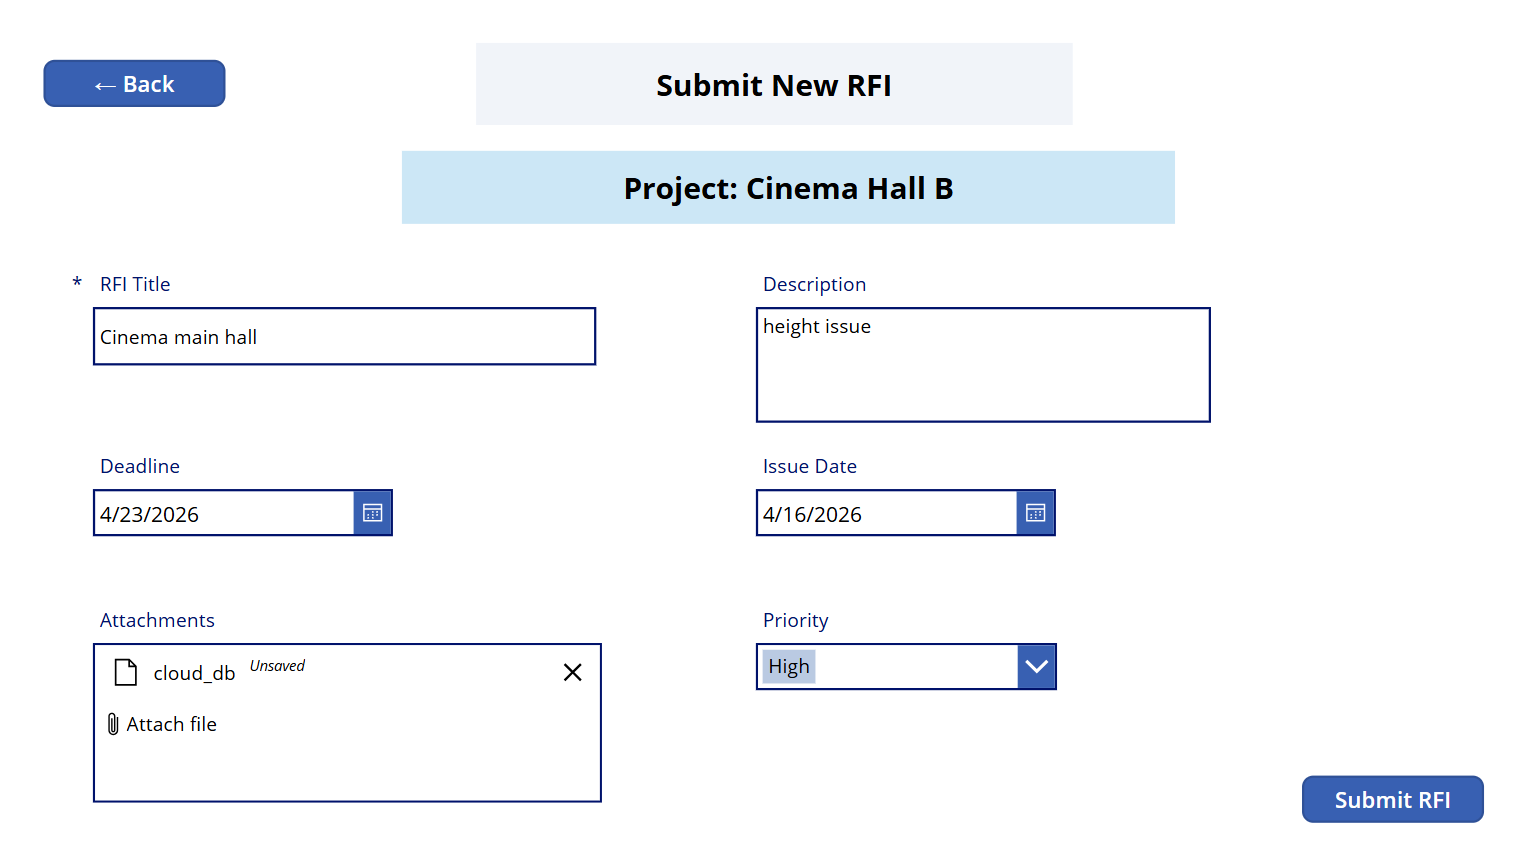Click the Description text area
The image size is (1530, 854).
click(x=983, y=365)
